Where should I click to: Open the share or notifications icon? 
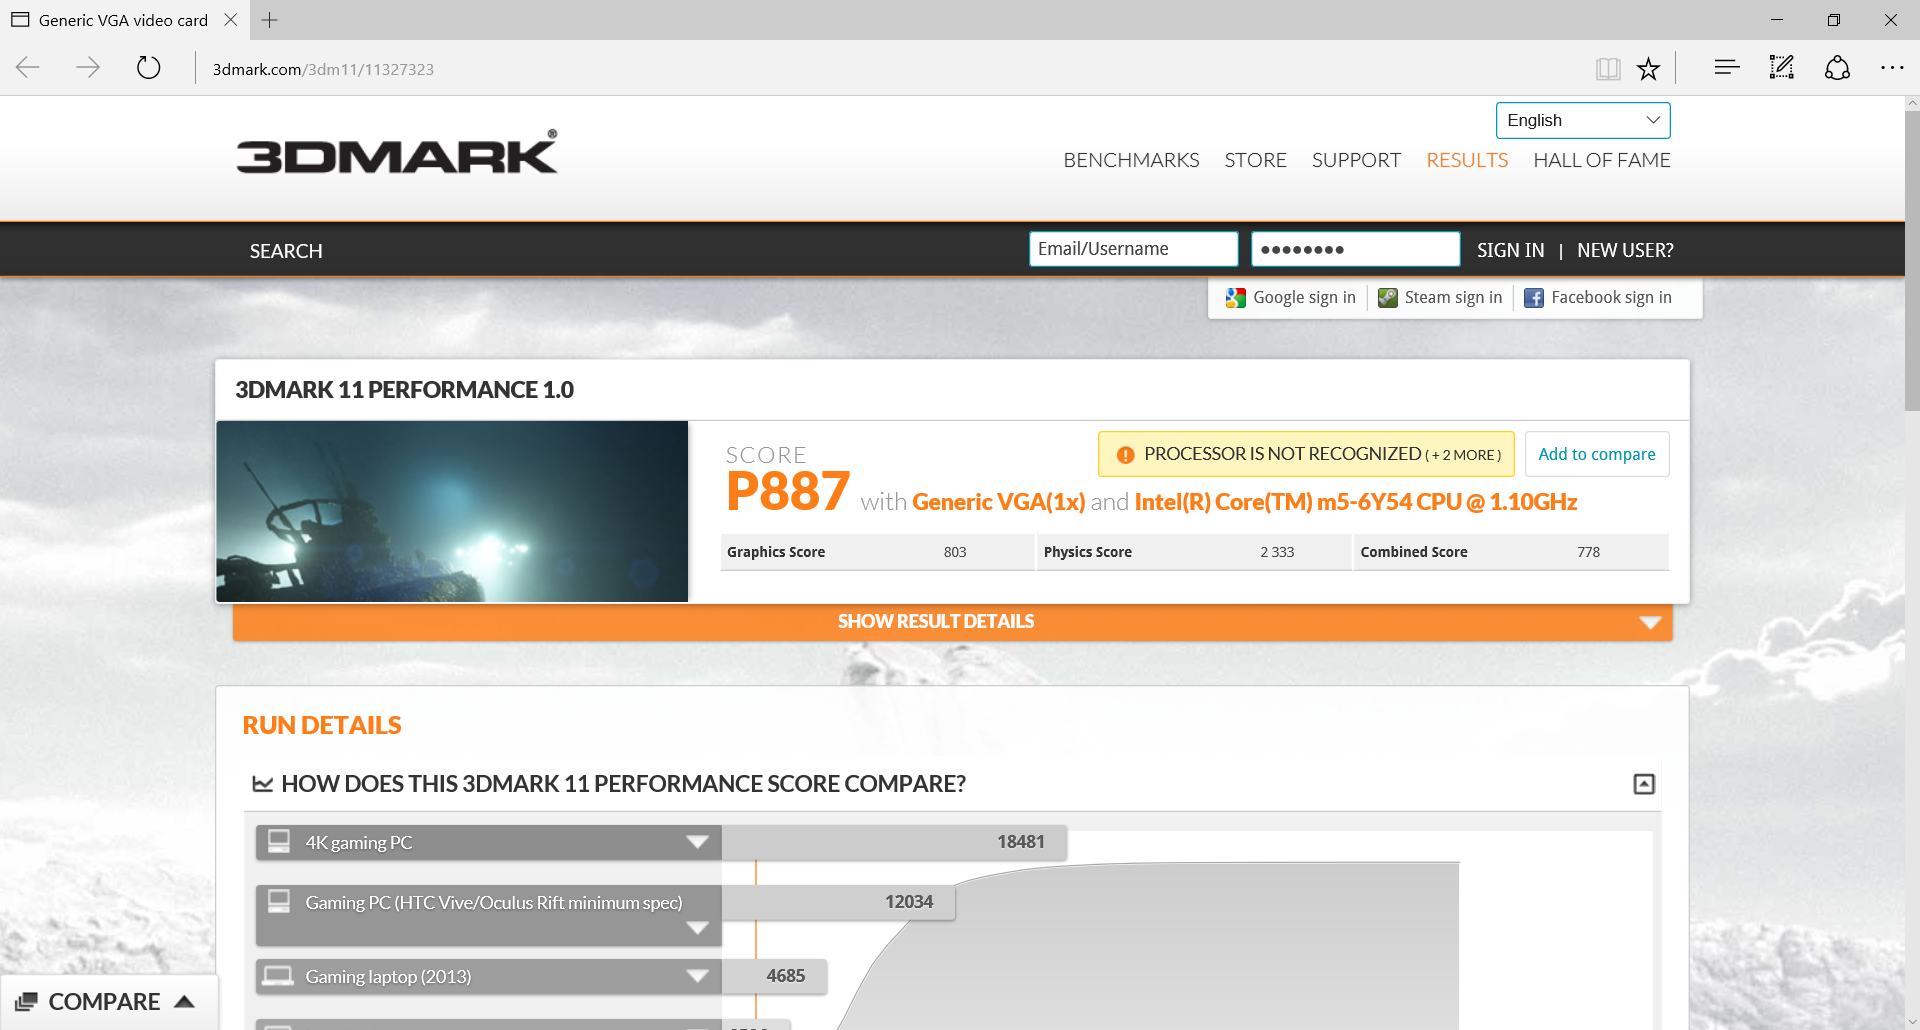pyautogui.click(x=1837, y=68)
